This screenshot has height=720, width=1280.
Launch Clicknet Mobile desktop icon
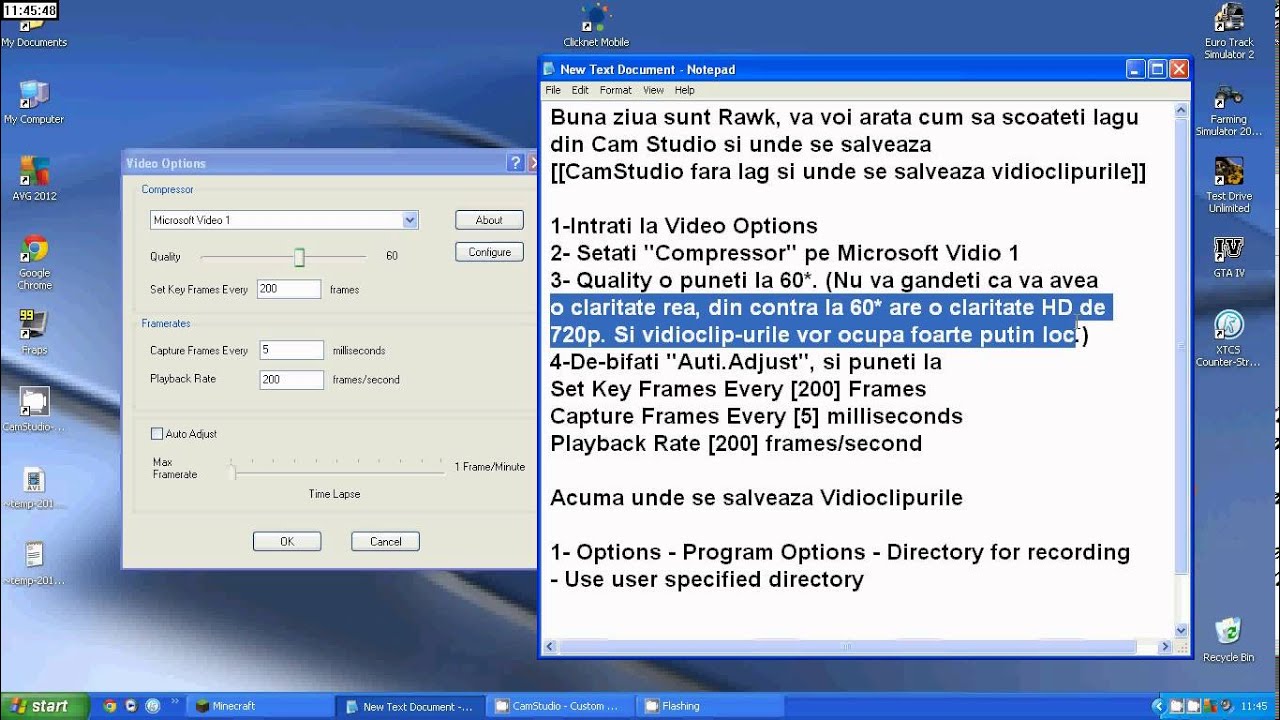[x=596, y=26]
